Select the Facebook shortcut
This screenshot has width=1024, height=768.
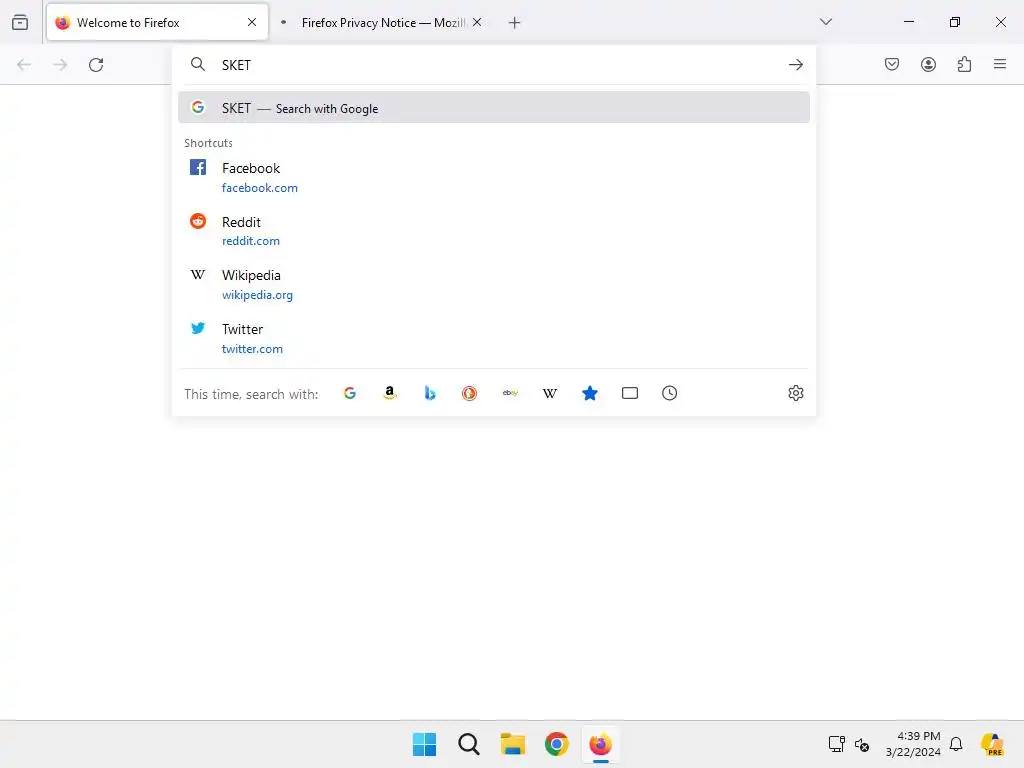(494, 178)
